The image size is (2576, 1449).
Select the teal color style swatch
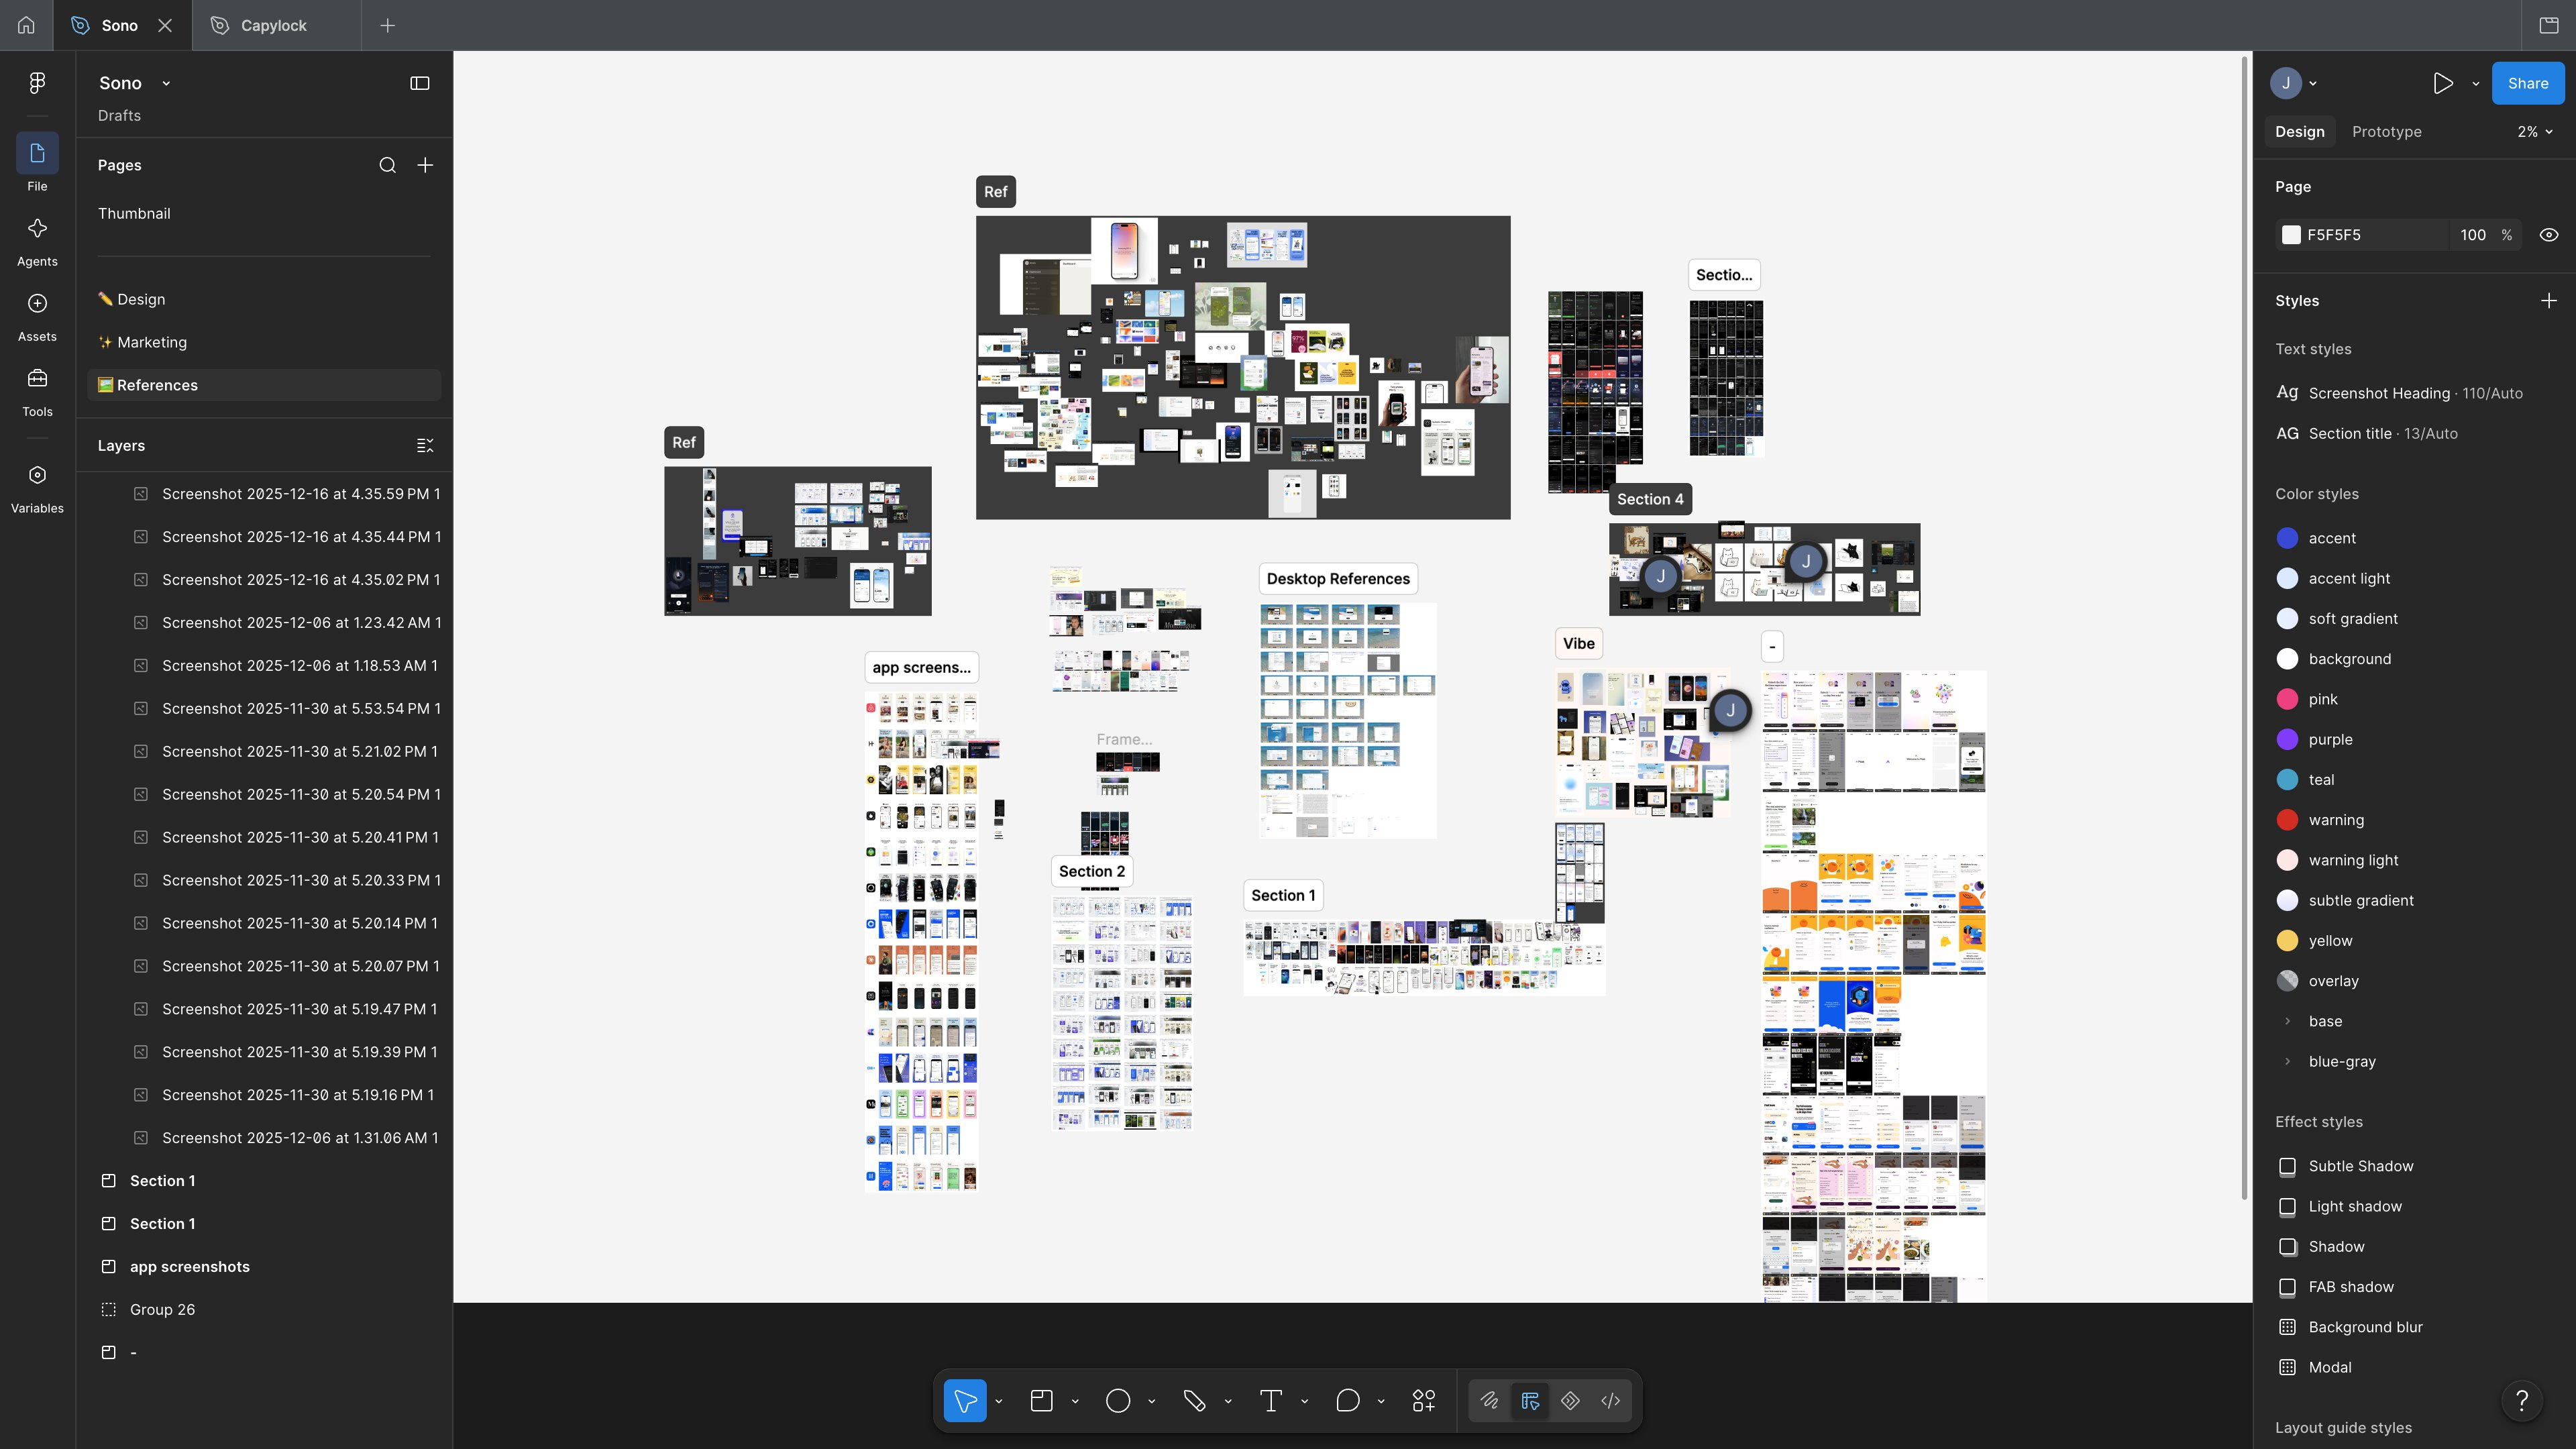(2287, 779)
